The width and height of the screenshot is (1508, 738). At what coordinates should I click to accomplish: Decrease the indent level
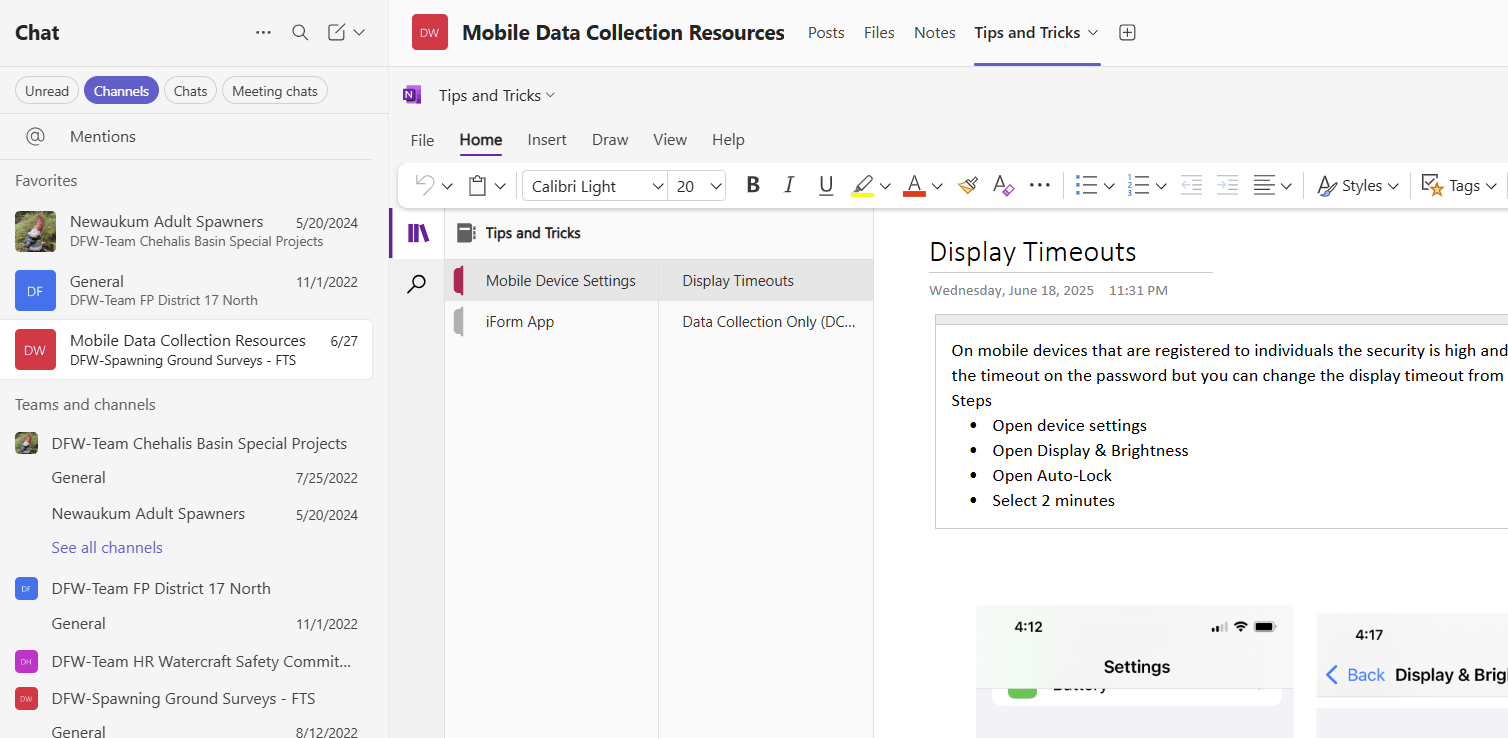point(1191,185)
